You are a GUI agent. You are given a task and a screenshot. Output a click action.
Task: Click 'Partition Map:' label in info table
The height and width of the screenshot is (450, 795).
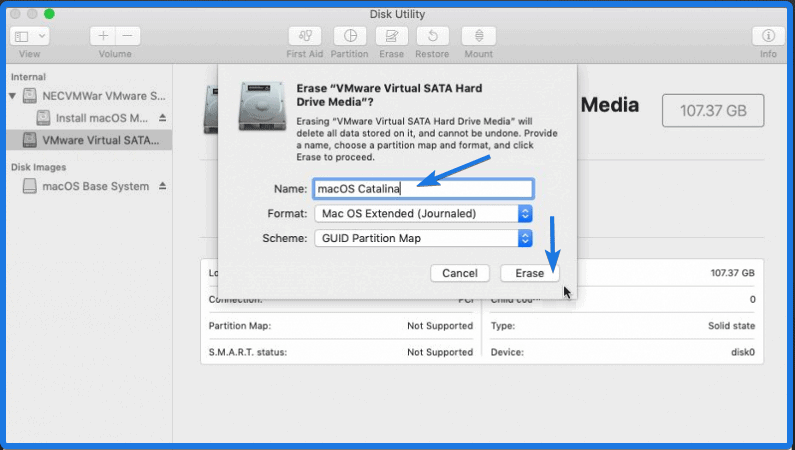click(x=240, y=326)
